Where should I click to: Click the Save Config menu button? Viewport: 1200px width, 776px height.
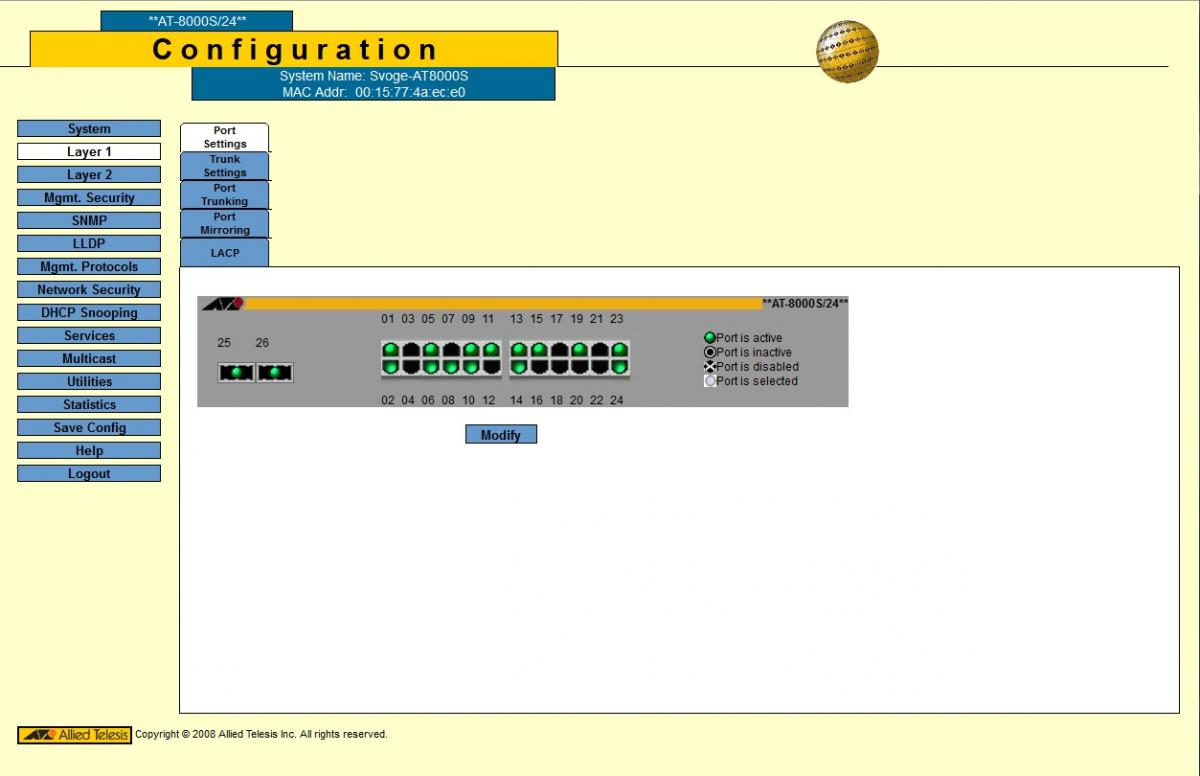(89, 428)
